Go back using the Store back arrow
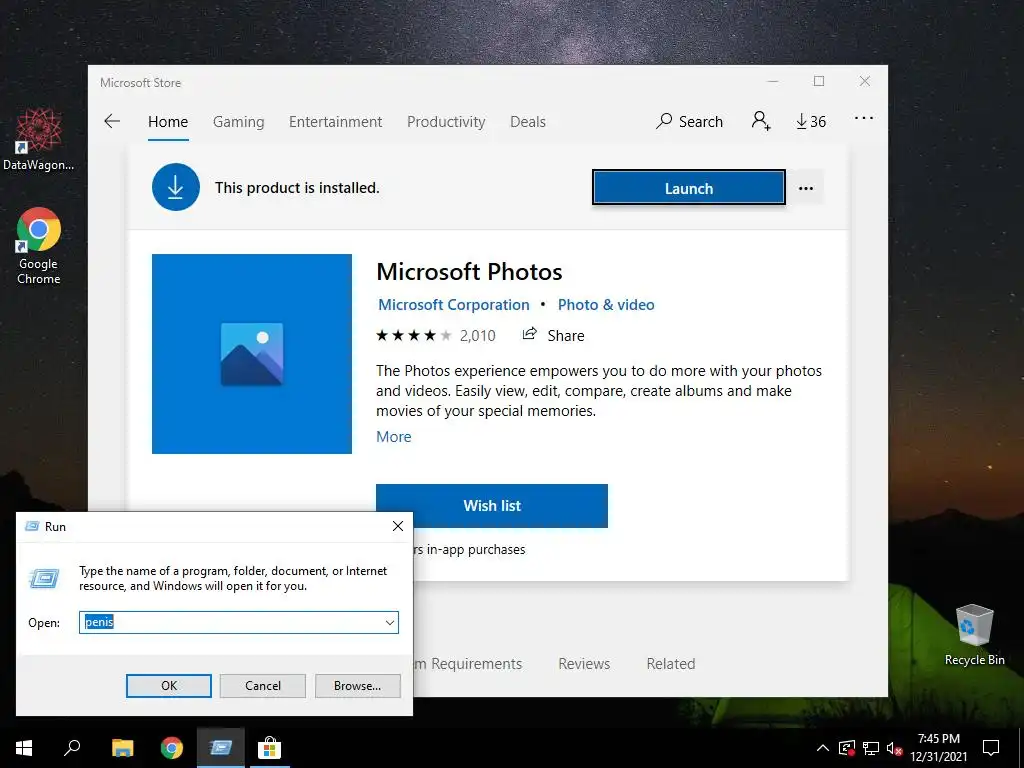 click(112, 121)
